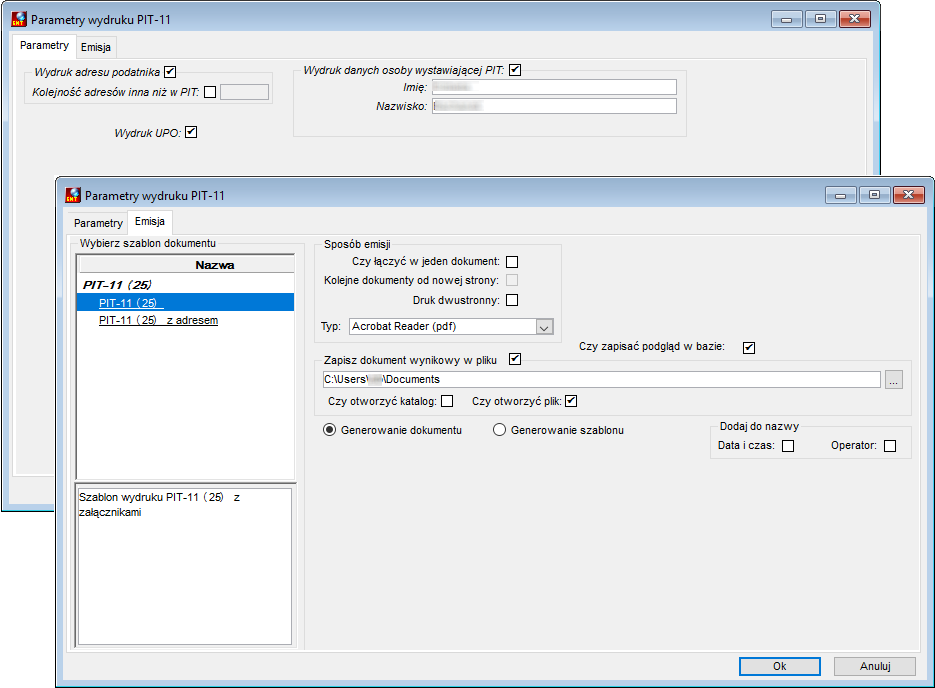Select the highlighted PIT-11 (25) template
The width and height of the screenshot is (935, 688).
click(x=185, y=302)
